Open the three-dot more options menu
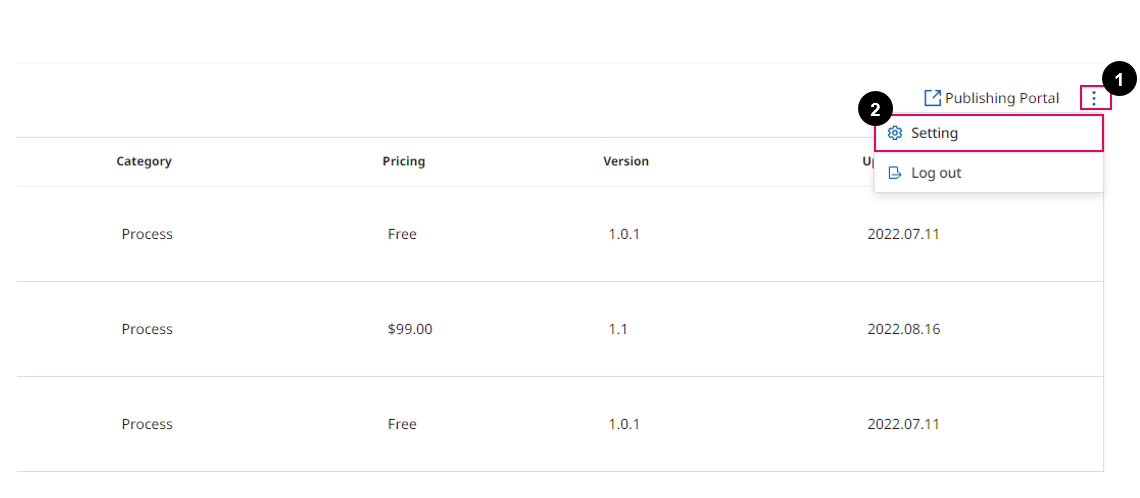Screen dimensions: 1140x498 coord(1094,98)
